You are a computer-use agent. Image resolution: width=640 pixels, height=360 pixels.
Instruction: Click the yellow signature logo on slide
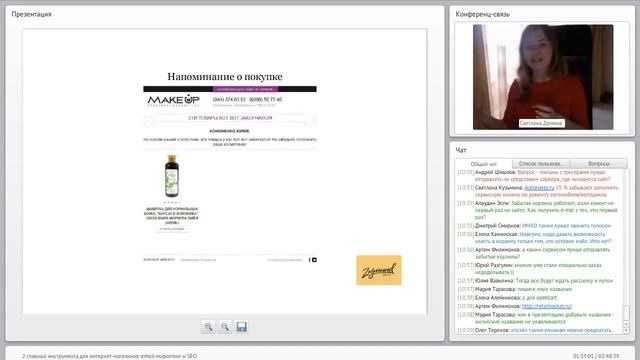379,270
